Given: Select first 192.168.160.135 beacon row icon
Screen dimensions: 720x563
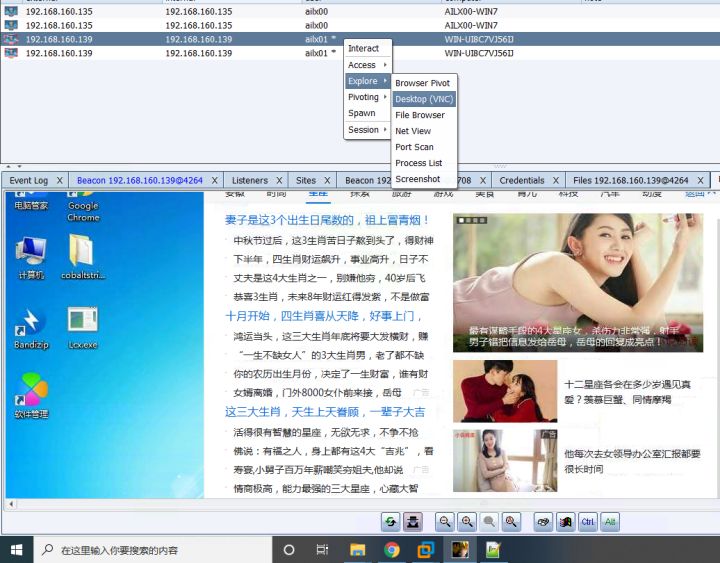Looking at the screenshot, I should (11, 11).
